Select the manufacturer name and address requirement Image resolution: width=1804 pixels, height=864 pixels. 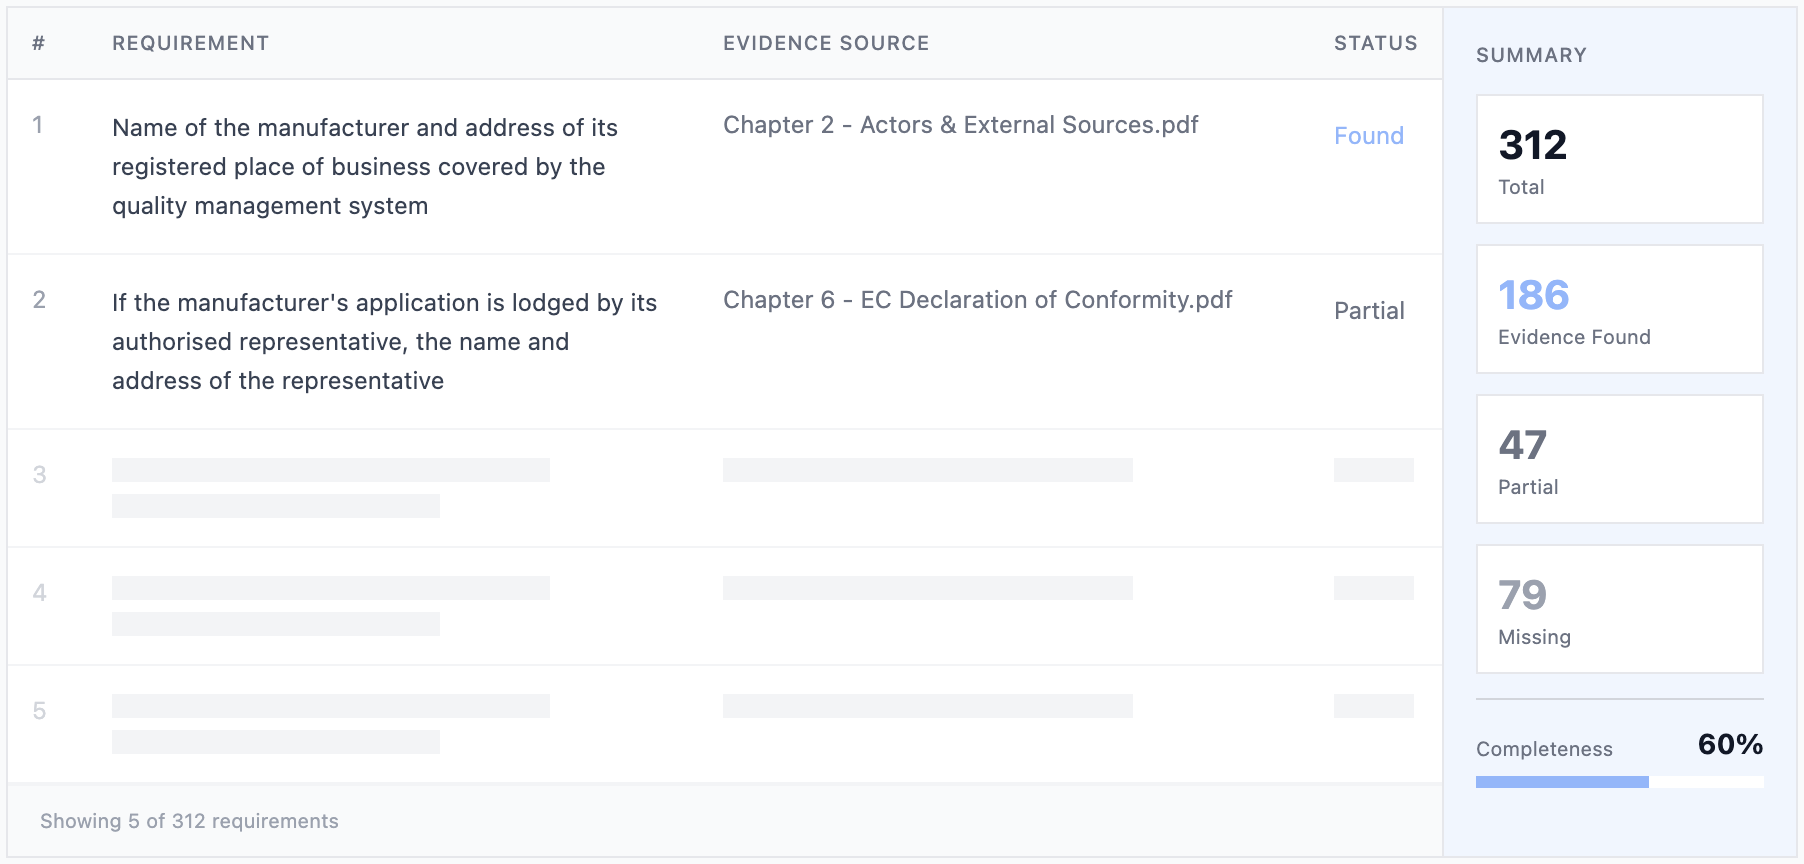point(365,167)
